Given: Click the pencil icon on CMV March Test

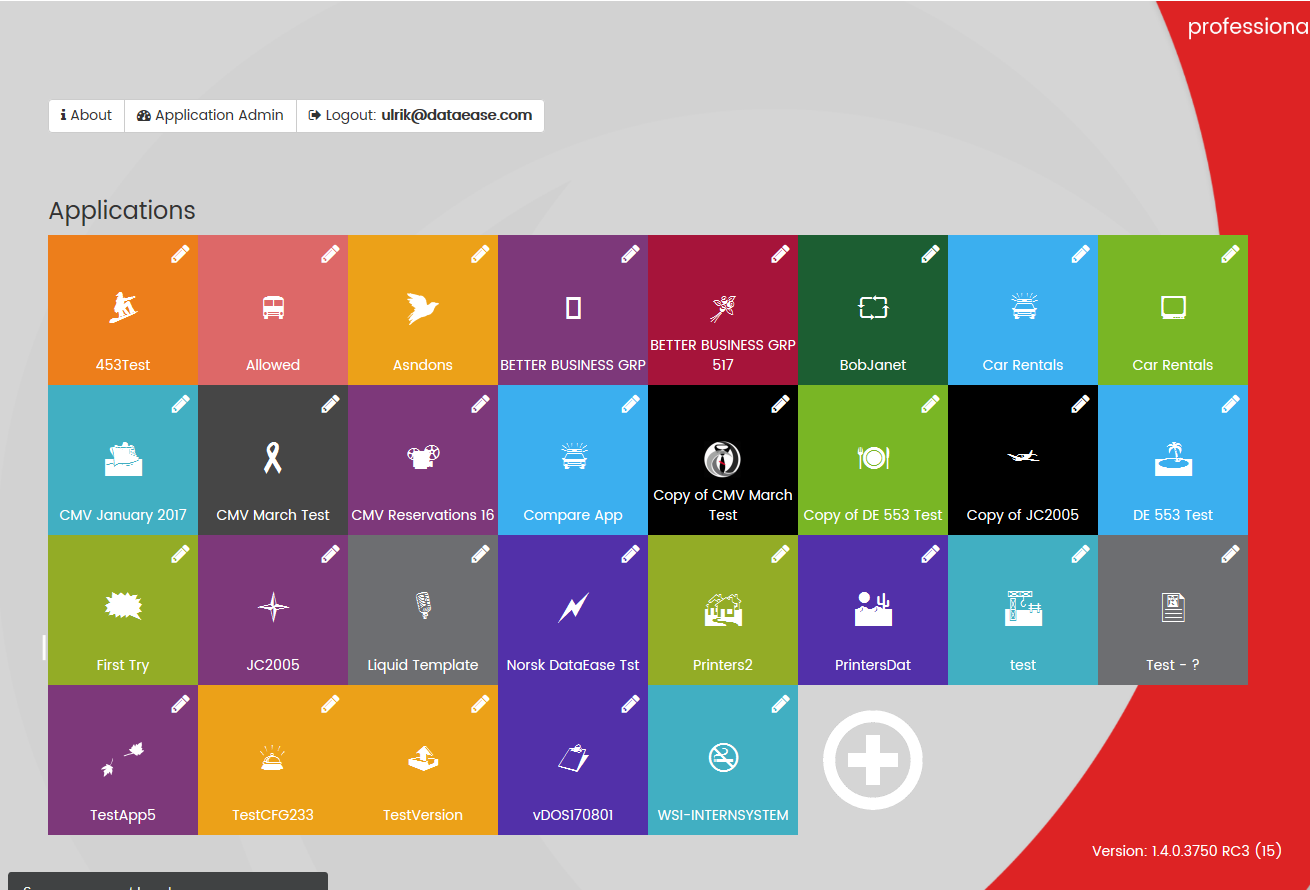Looking at the screenshot, I should click(330, 404).
